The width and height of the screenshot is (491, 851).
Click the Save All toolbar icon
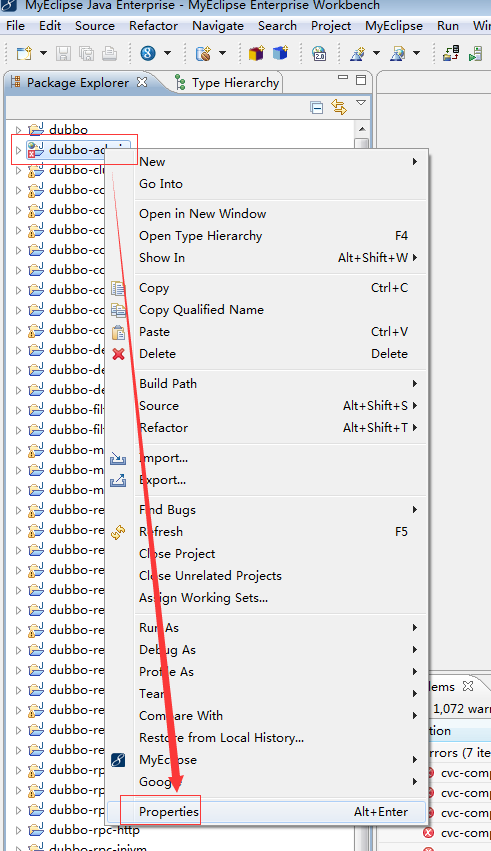pyautogui.click(x=86, y=53)
